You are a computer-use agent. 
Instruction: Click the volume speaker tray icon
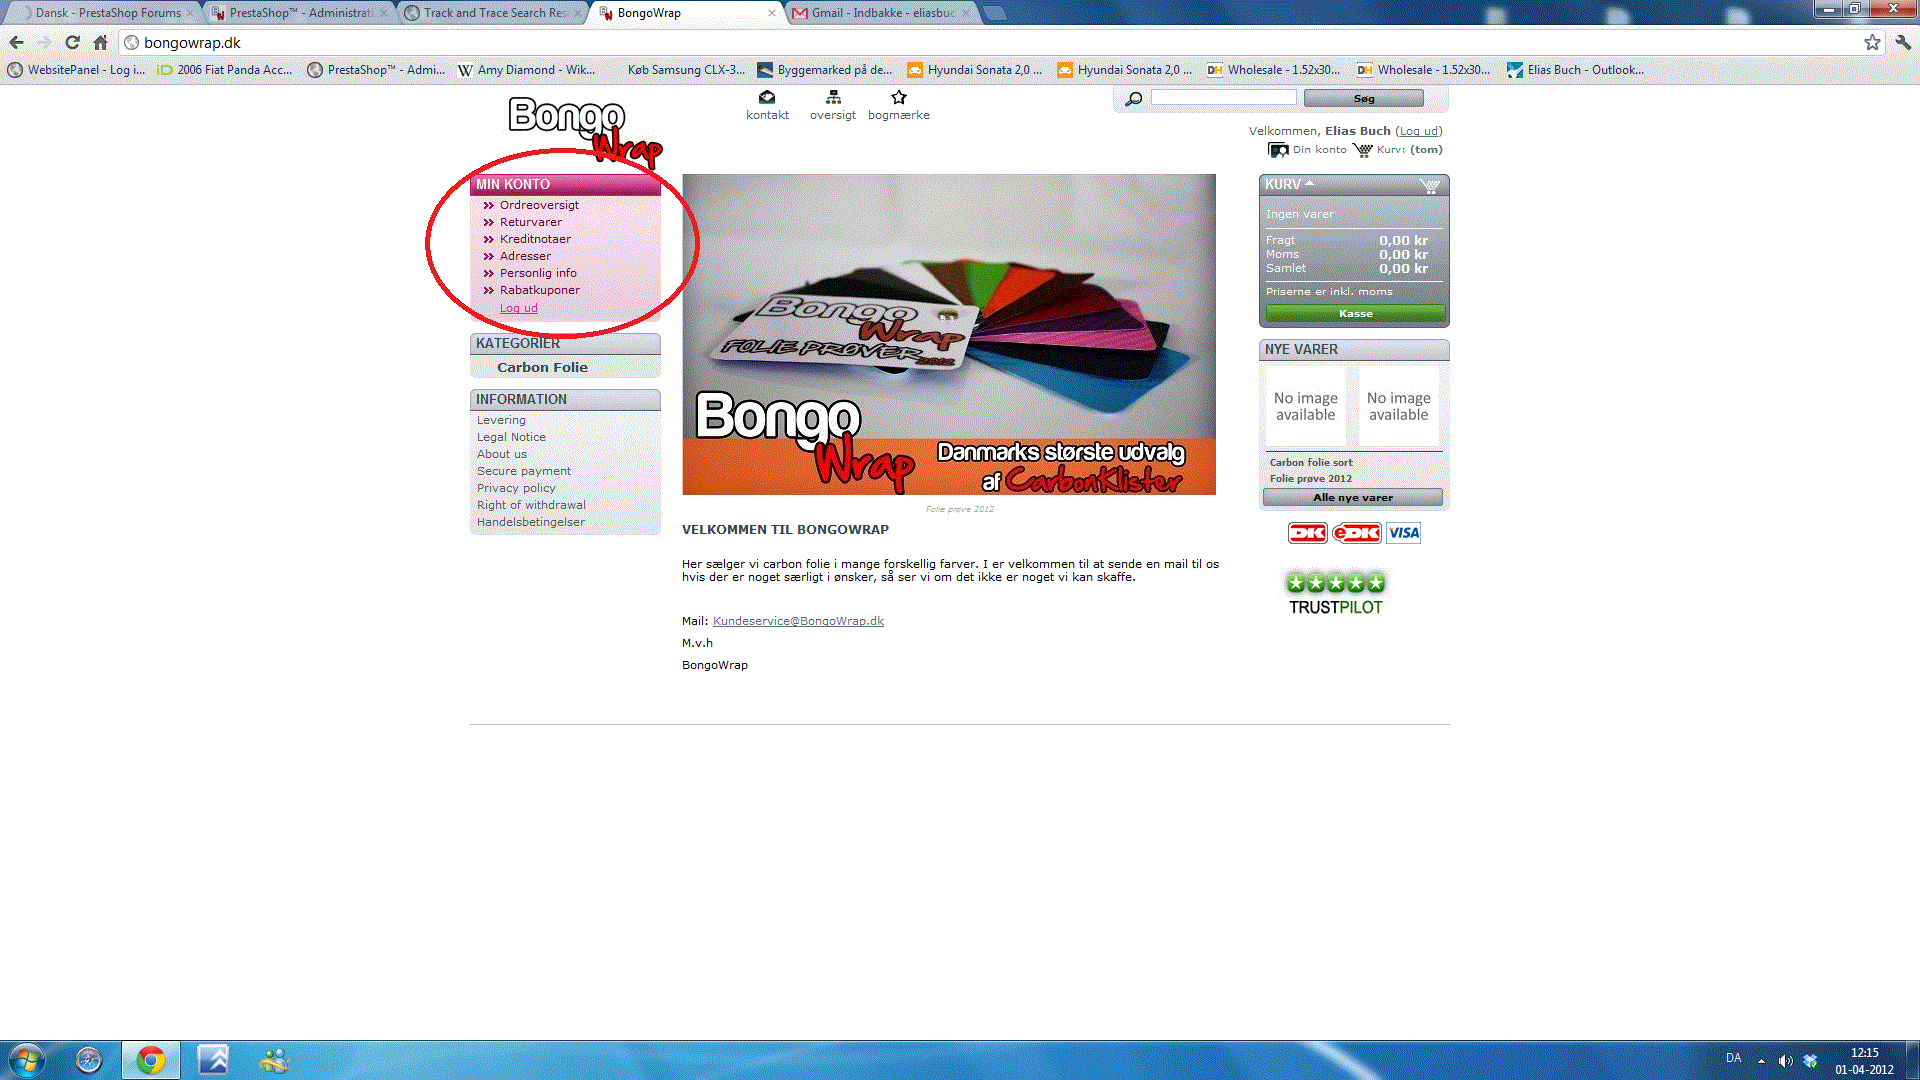pyautogui.click(x=1785, y=1060)
